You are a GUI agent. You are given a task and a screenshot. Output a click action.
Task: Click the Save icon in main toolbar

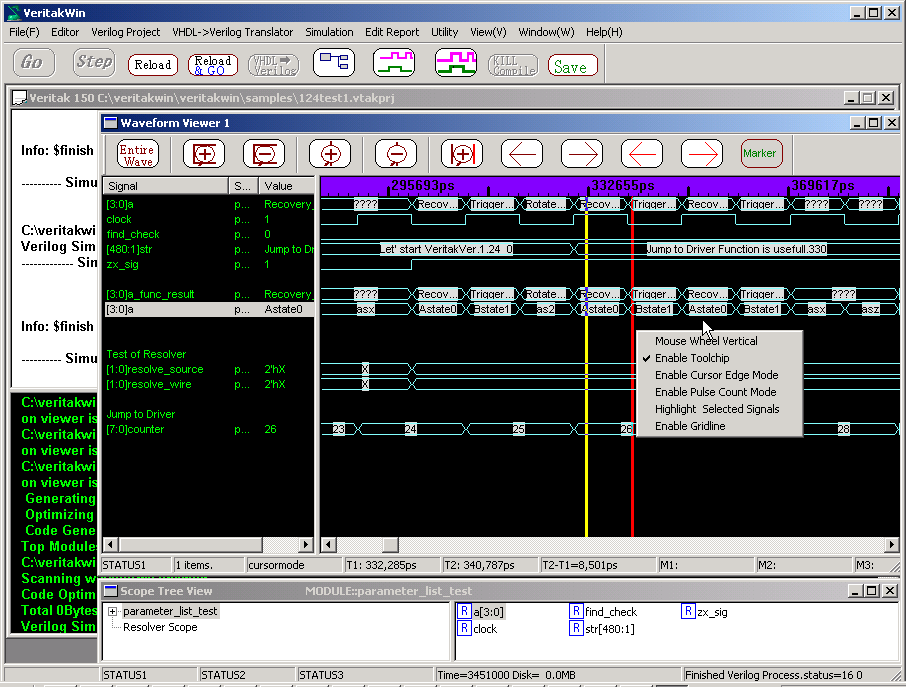coord(571,67)
